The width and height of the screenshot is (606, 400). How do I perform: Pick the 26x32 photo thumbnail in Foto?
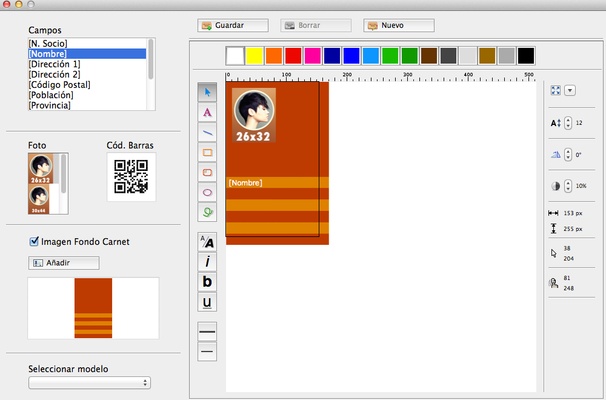pos(41,168)
